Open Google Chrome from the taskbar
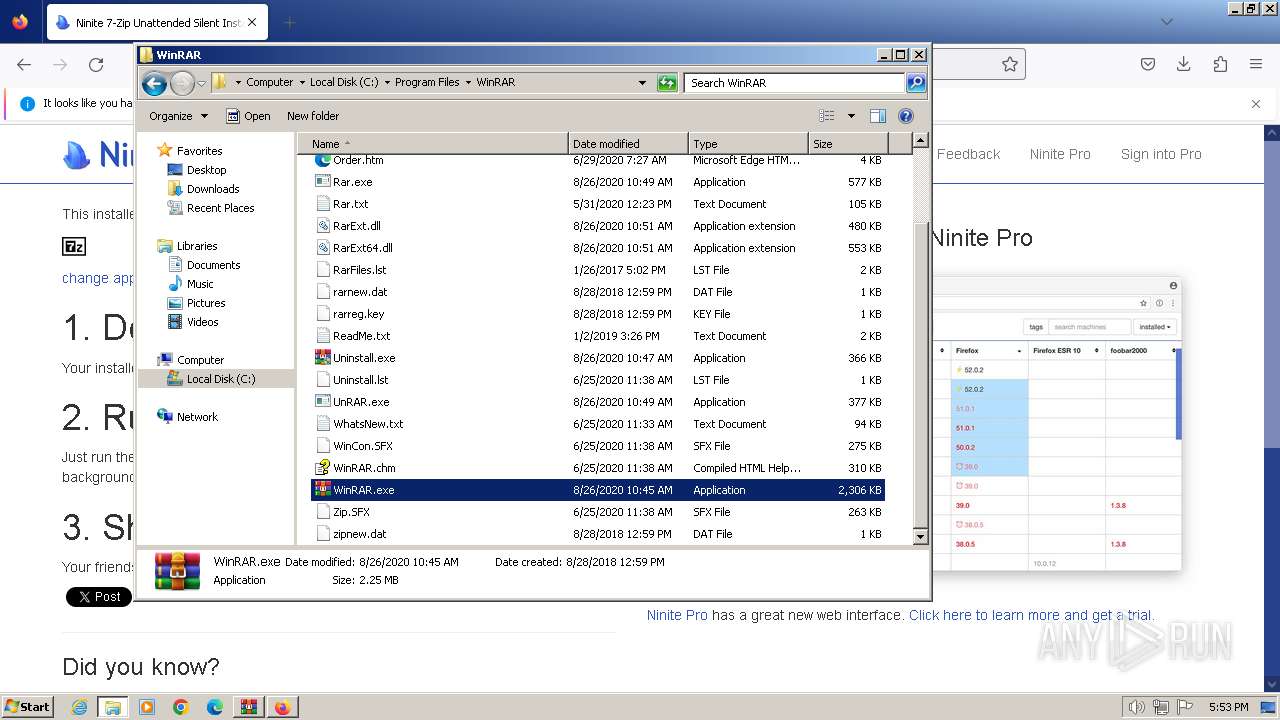Viewport: 1280px width, 720px height. click(x=181, y=707)
